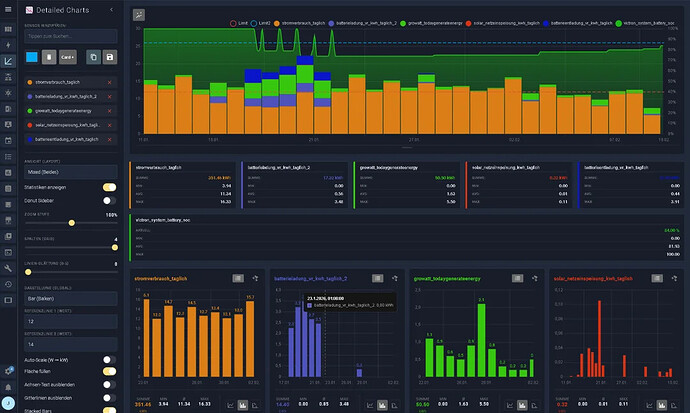
Task: Toggle the 'Statistiken anzeigen' switch
Action: (x=110, y=187)
